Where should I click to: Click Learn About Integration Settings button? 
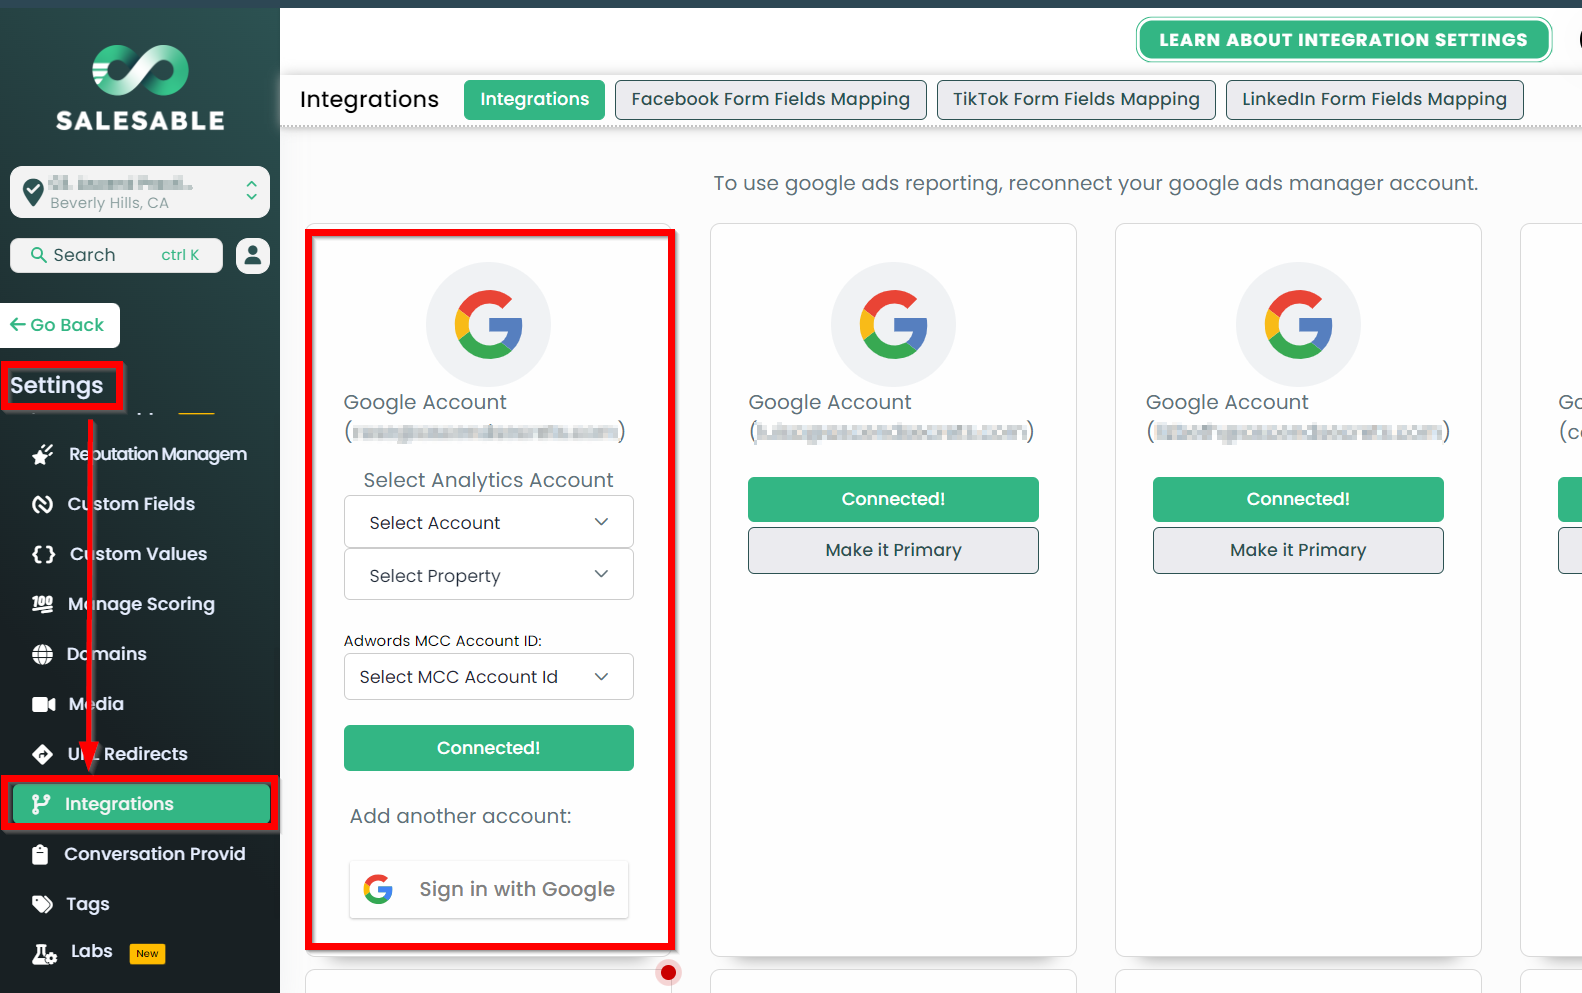tap(1343, 40)
